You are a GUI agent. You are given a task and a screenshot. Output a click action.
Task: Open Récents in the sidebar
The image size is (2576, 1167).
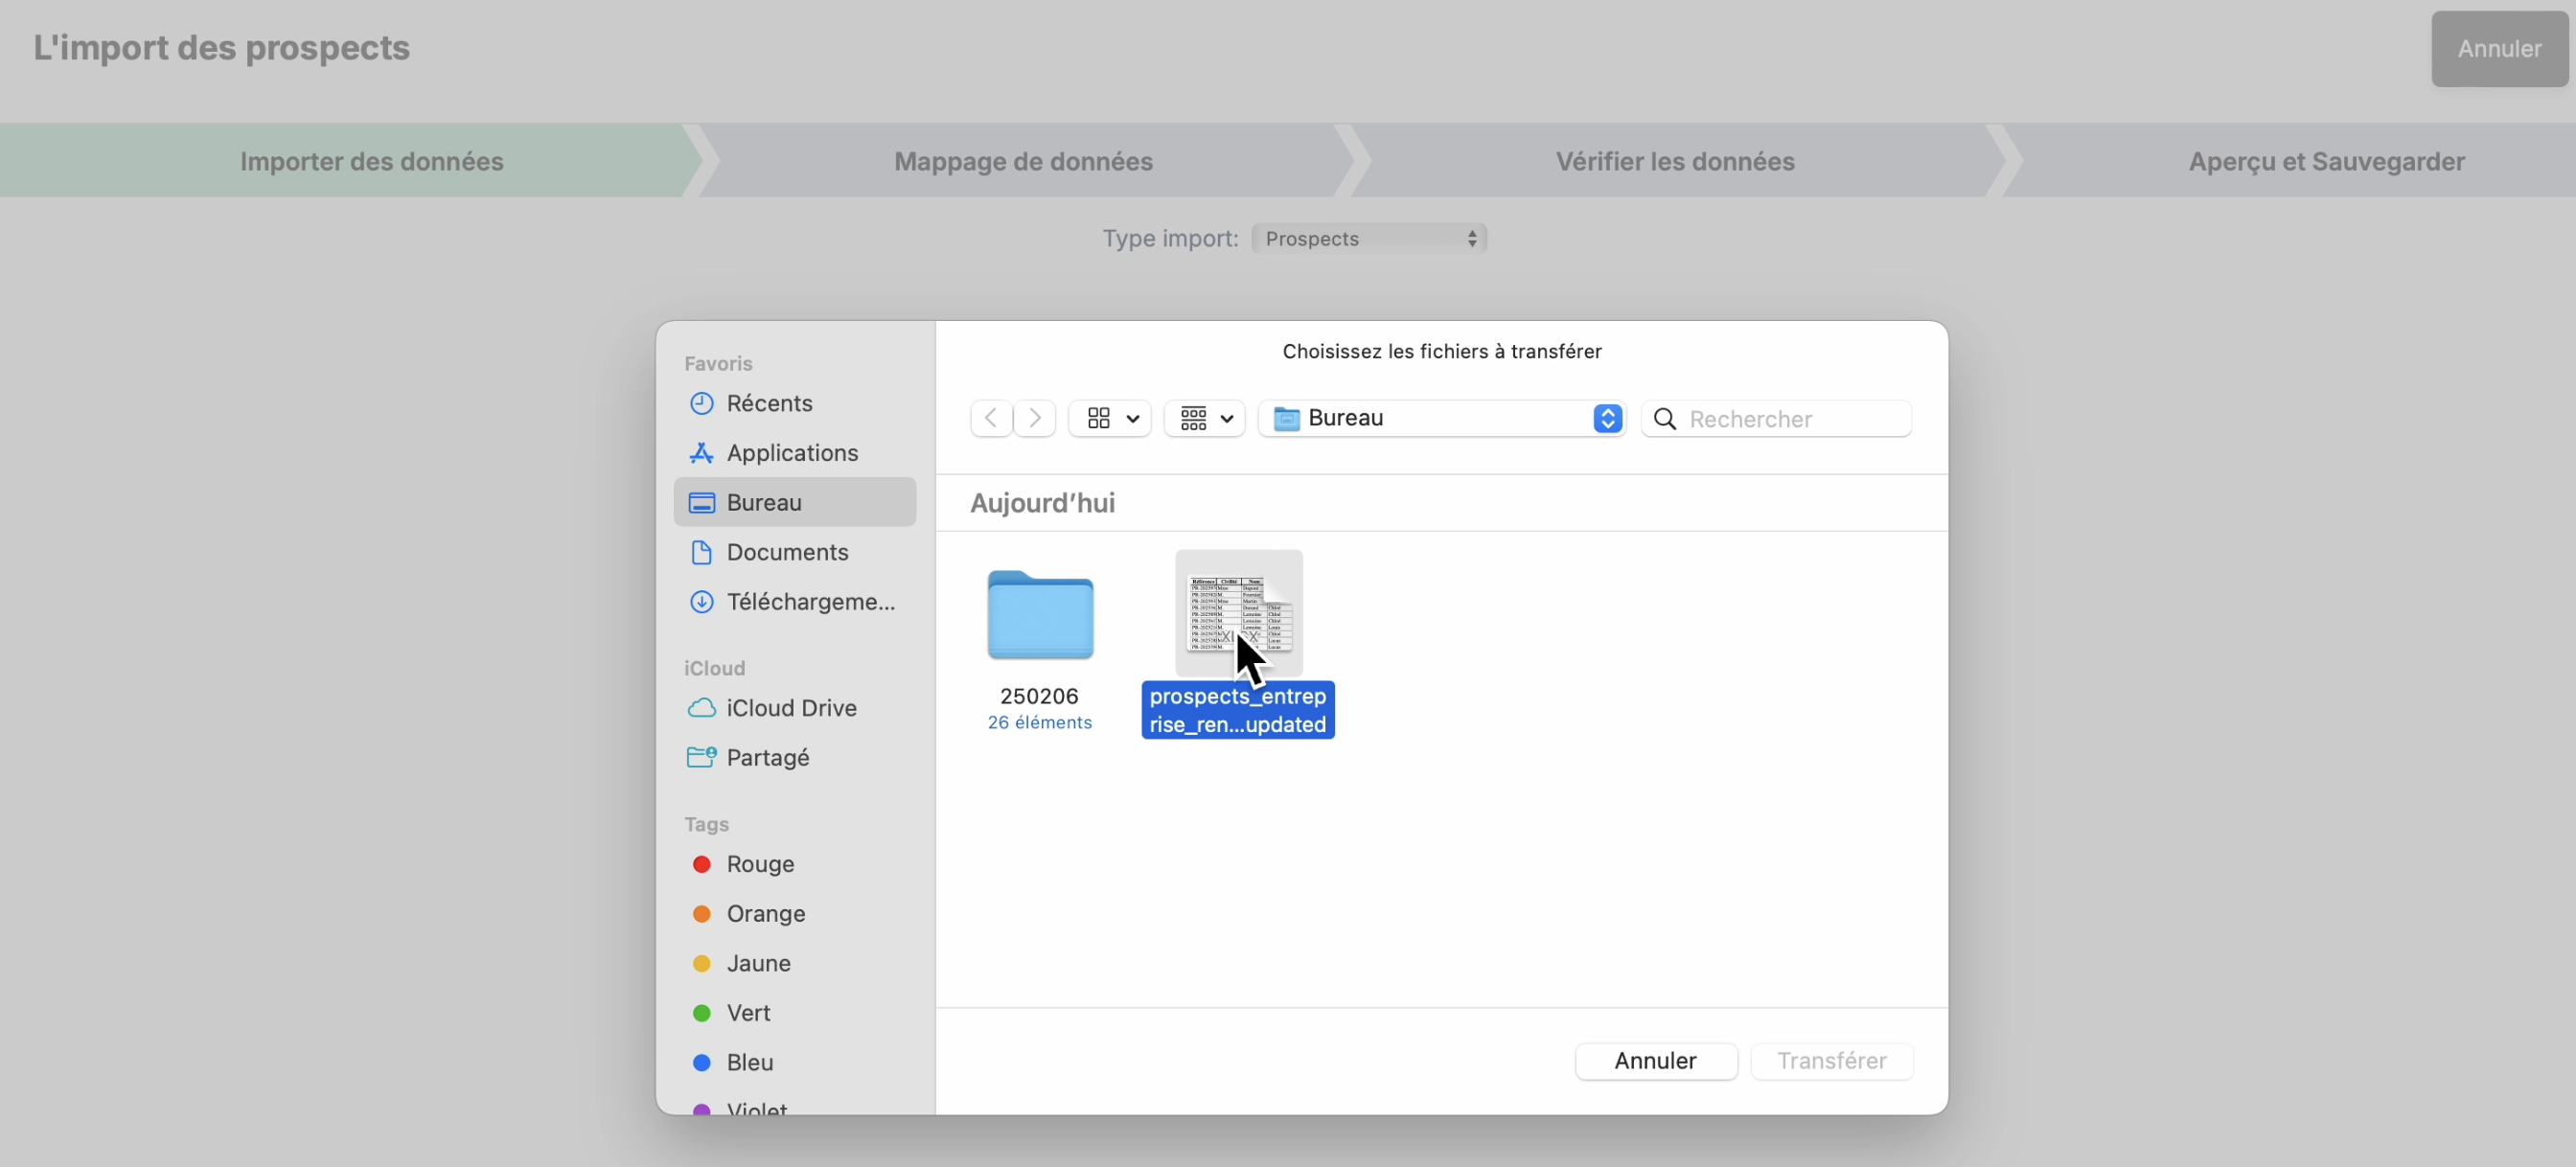pyautogui.click(x=768, y=403)
